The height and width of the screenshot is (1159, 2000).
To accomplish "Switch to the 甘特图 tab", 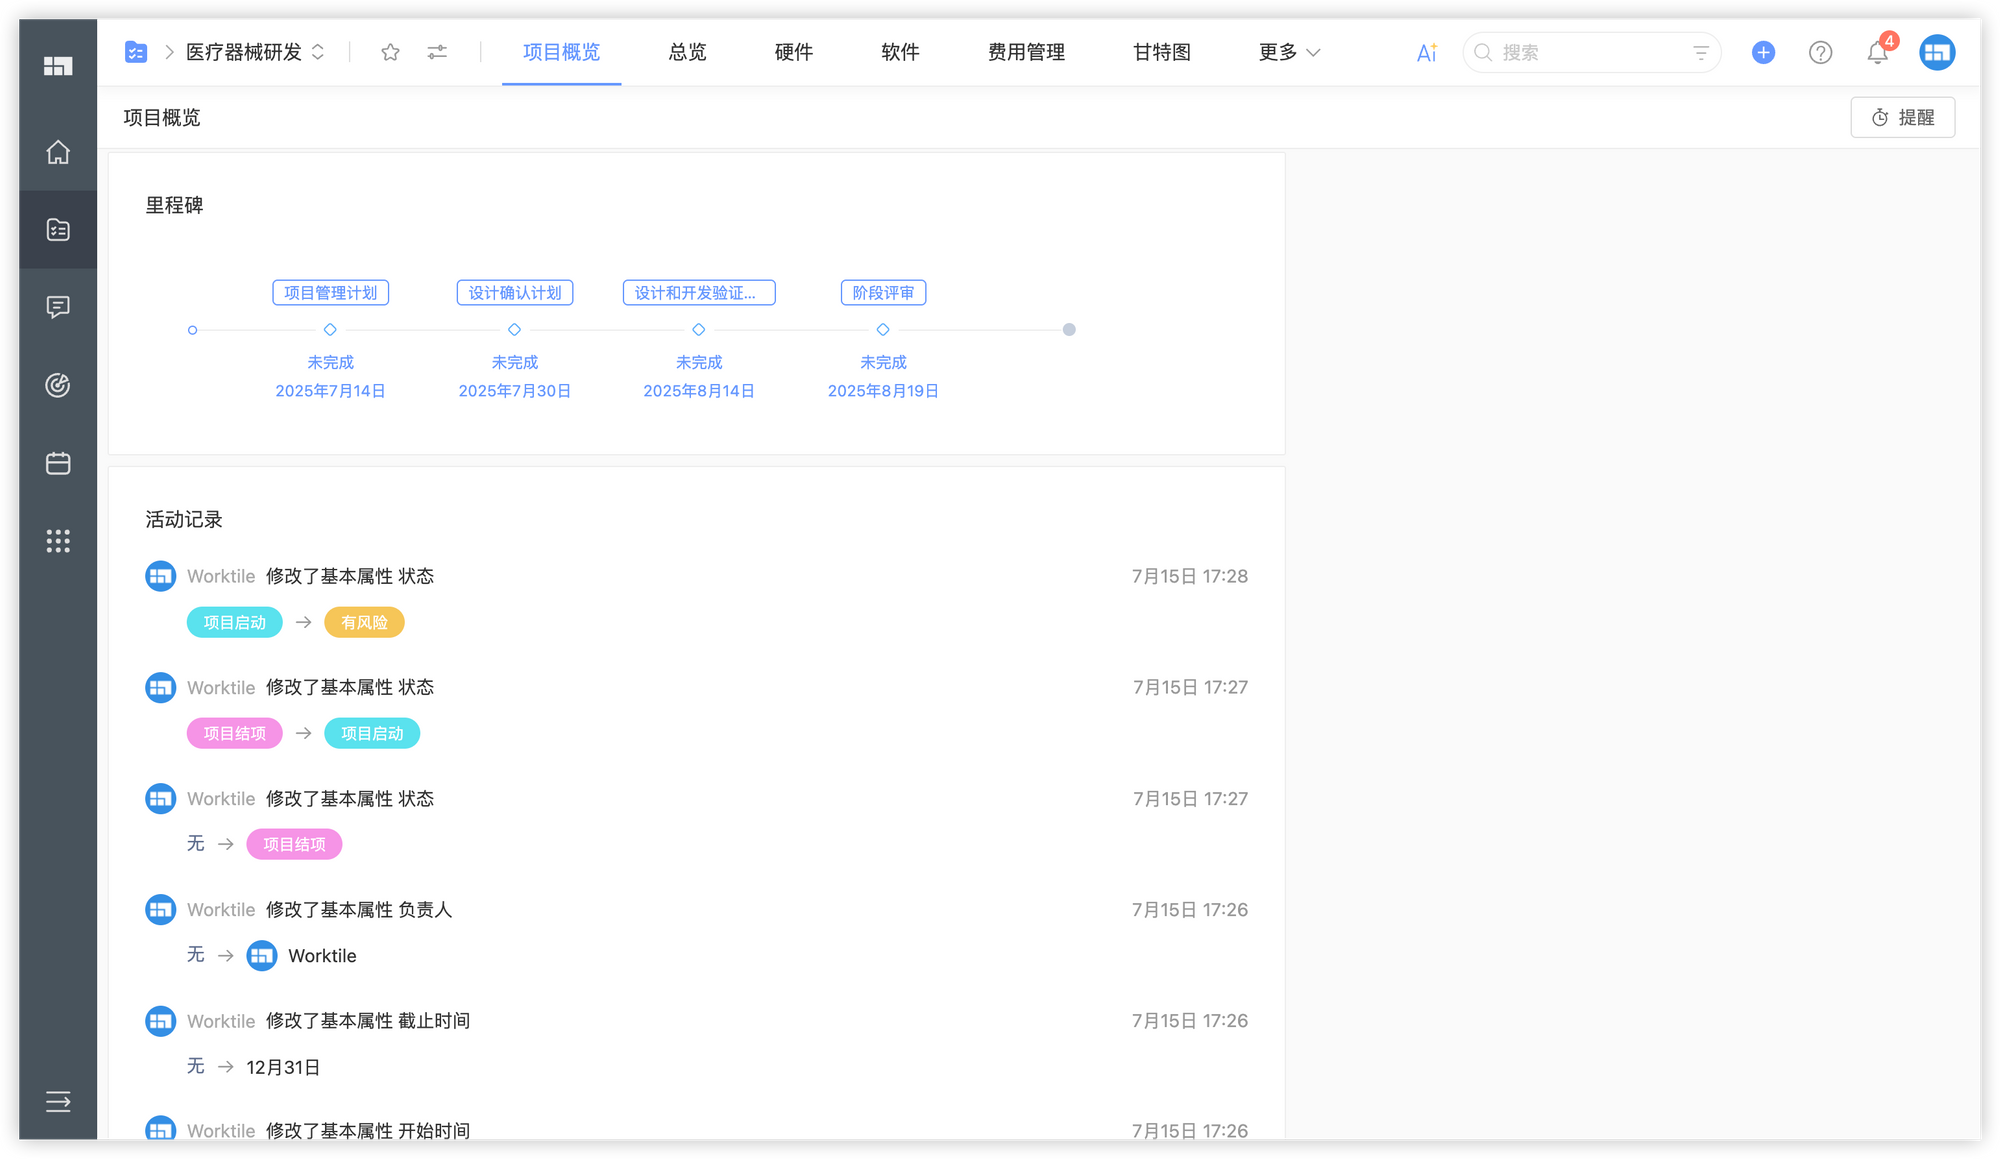I will click(x=1161, y=52).
